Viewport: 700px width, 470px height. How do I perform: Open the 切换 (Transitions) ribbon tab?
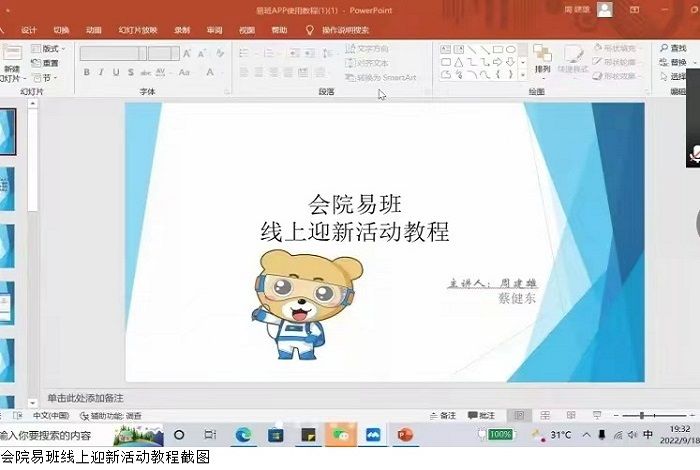click(x=61, y=30)
